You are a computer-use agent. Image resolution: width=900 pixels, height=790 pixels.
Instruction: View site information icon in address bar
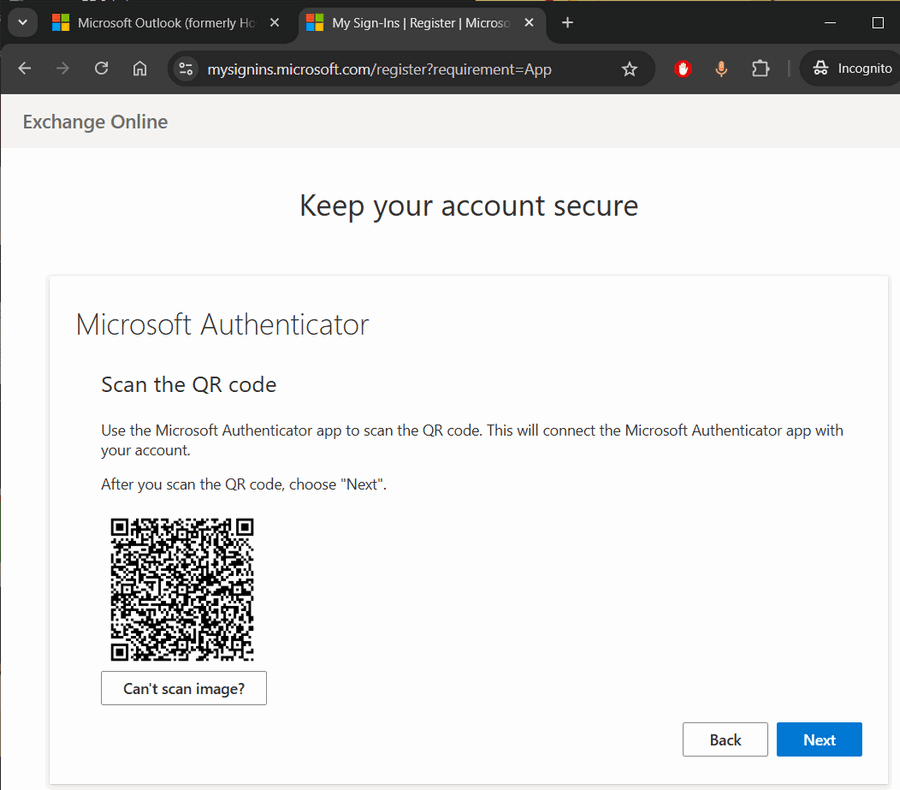point(184,69)
